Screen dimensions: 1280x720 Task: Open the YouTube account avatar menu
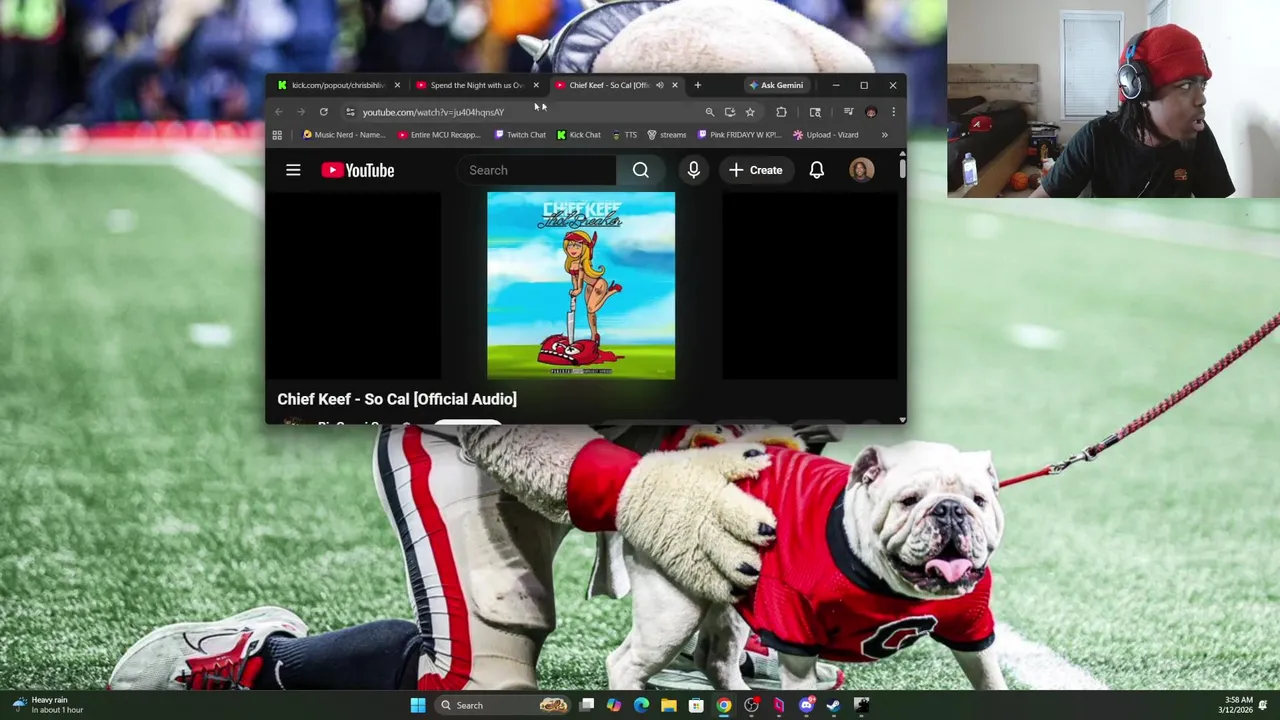(861, 170)
